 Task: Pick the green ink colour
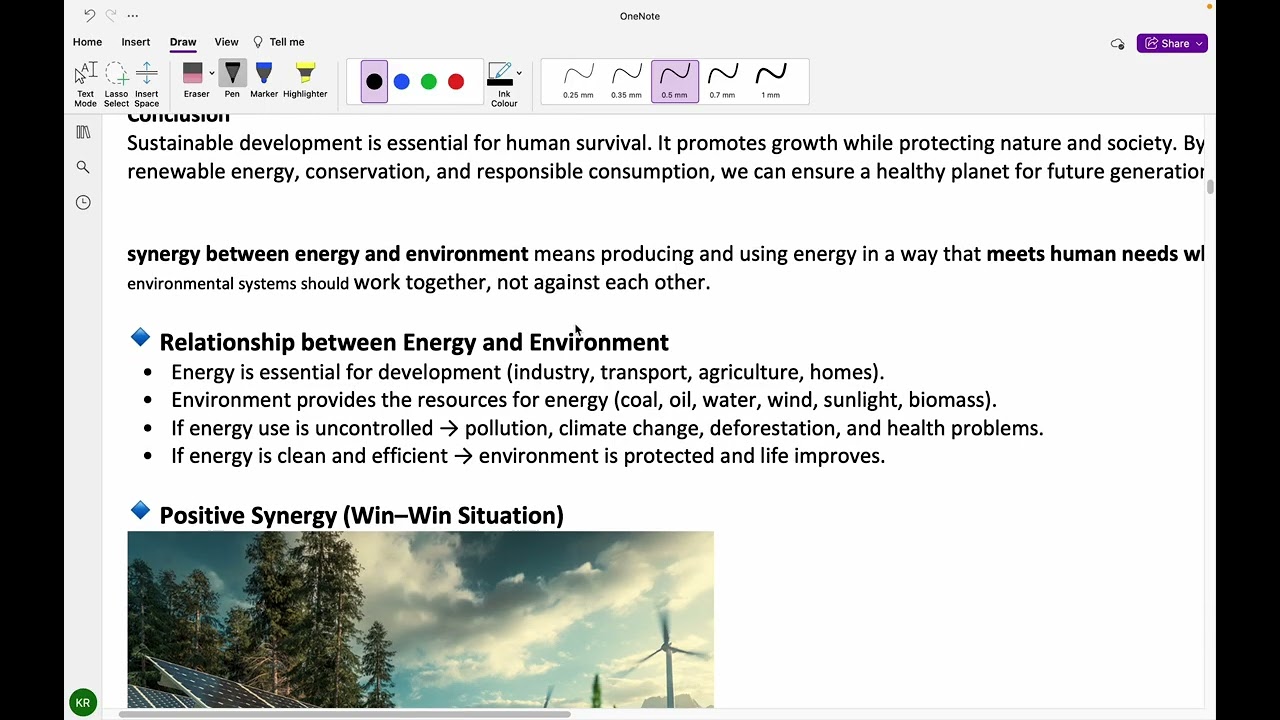(x=429, y=82)
